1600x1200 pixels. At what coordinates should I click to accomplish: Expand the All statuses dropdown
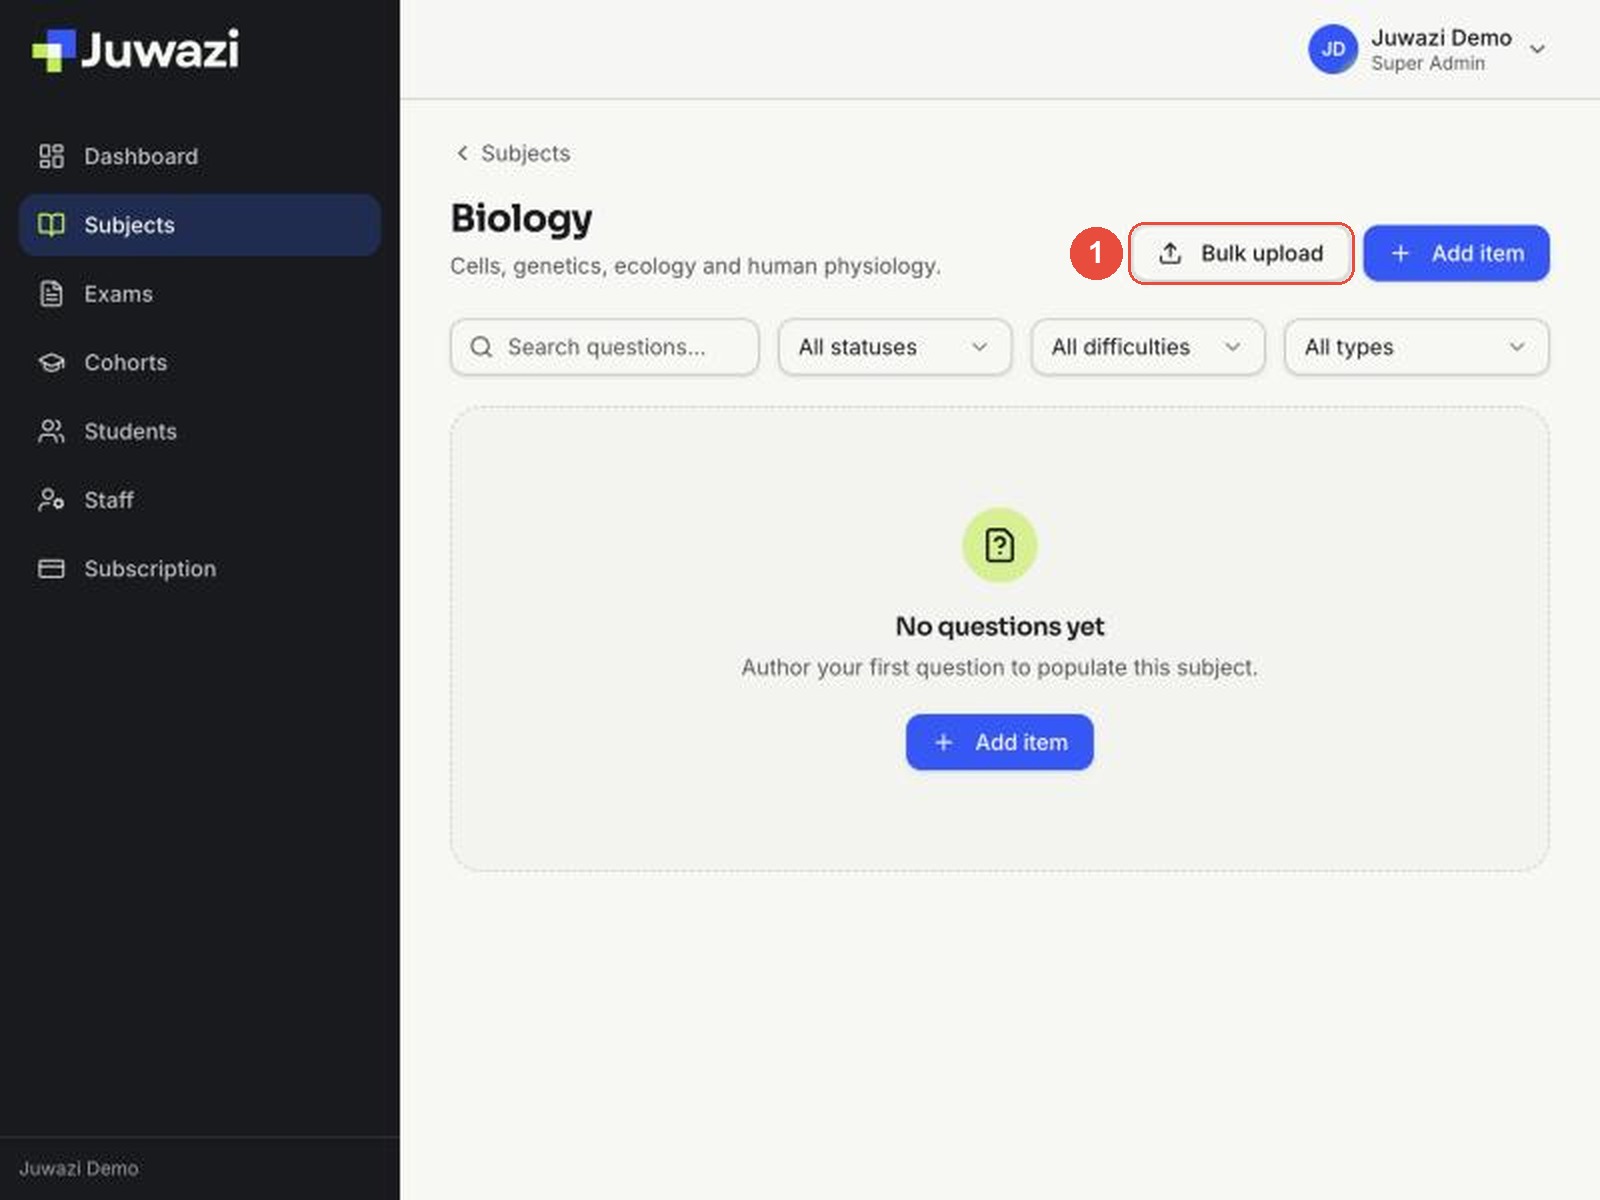(895, 347)
